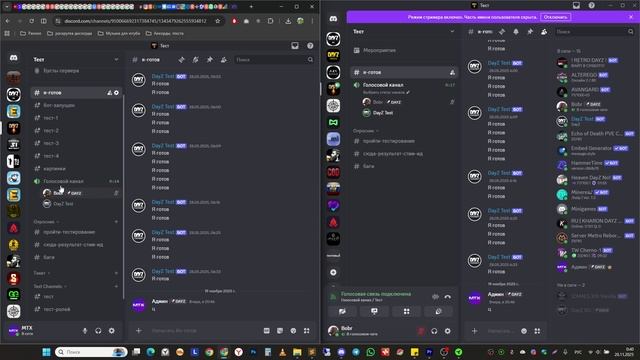This screenshot has width=640, height=360.
Task: Open pinned messages in browser Discord header
Action: (209, 60)
